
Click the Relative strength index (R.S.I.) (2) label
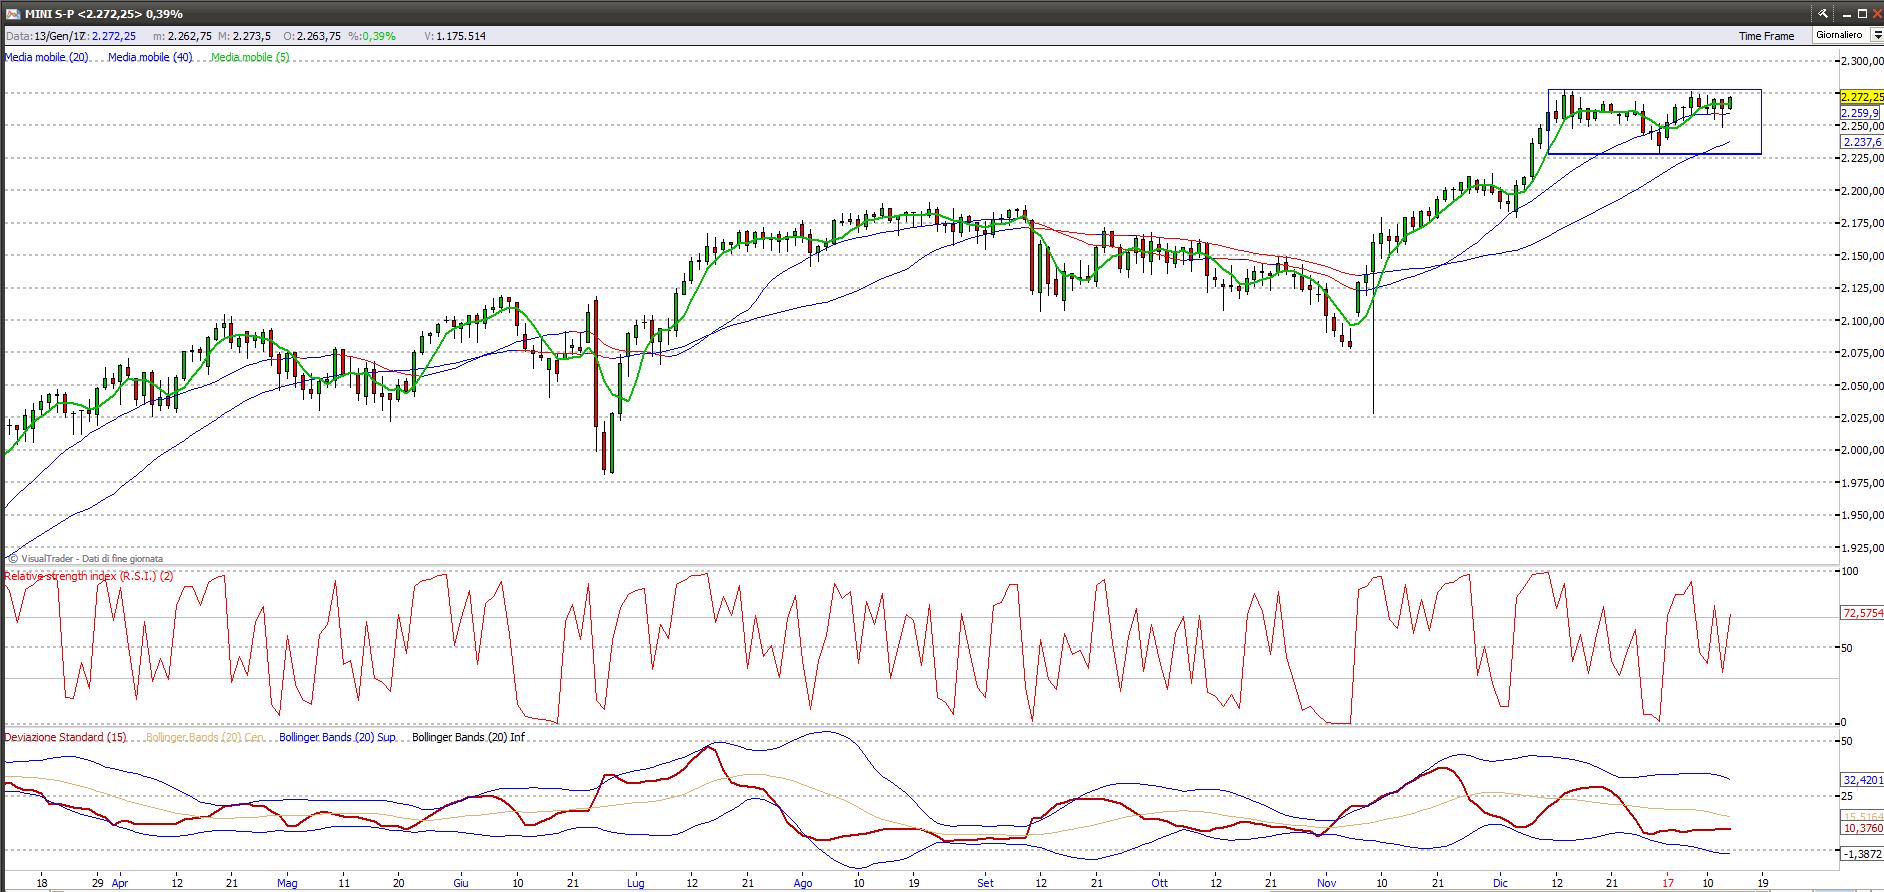(89, 576)
